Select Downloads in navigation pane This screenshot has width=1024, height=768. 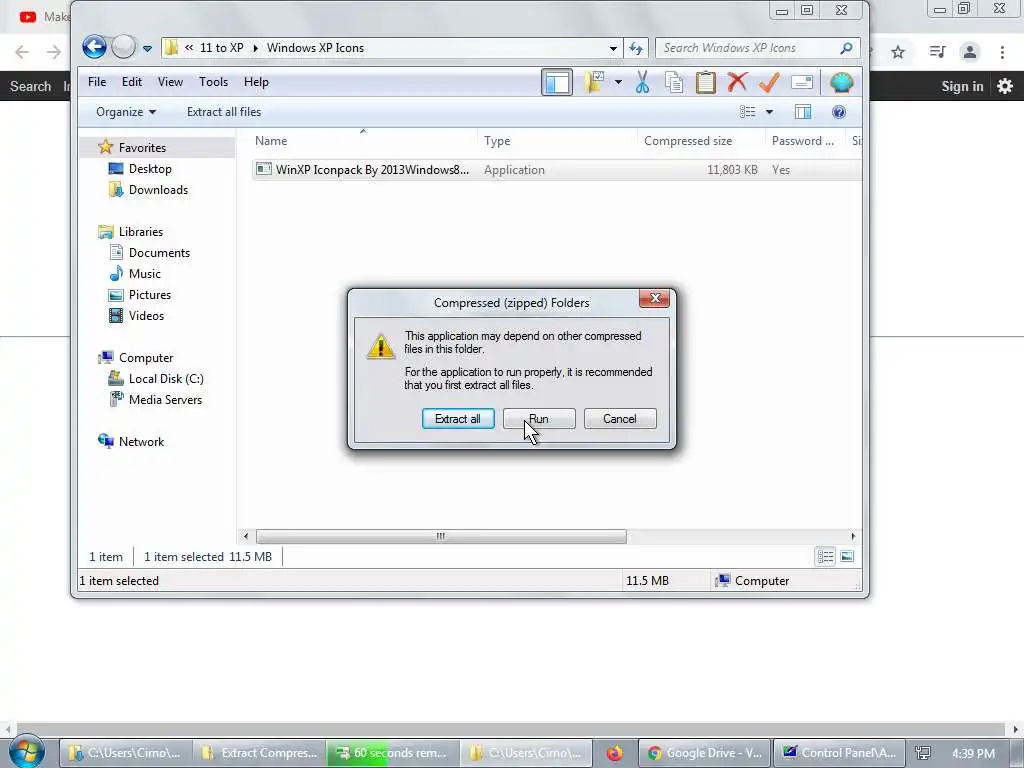coord(158,189)
